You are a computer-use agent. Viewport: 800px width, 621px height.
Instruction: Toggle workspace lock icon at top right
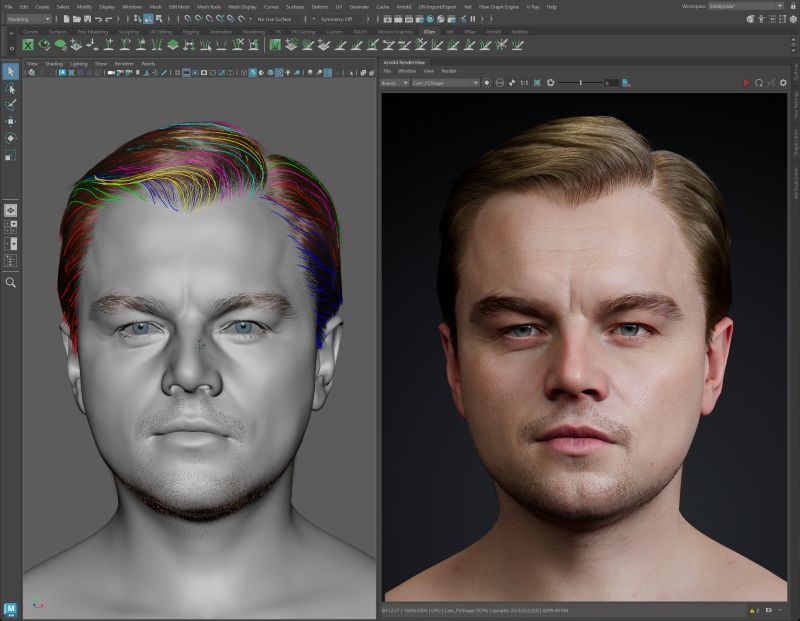(793, 6)
